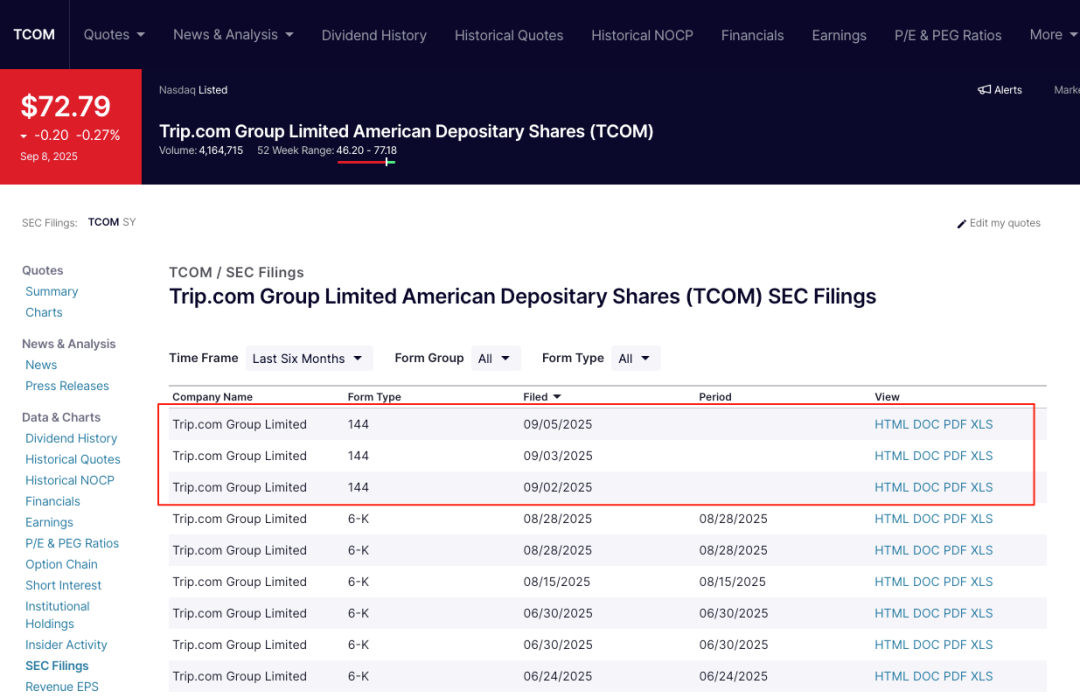This screenshot has height=698, width=1080.
Task: Go to Dividend History in the top navigation
Action: pyautogui.click(x=374, y=35)
